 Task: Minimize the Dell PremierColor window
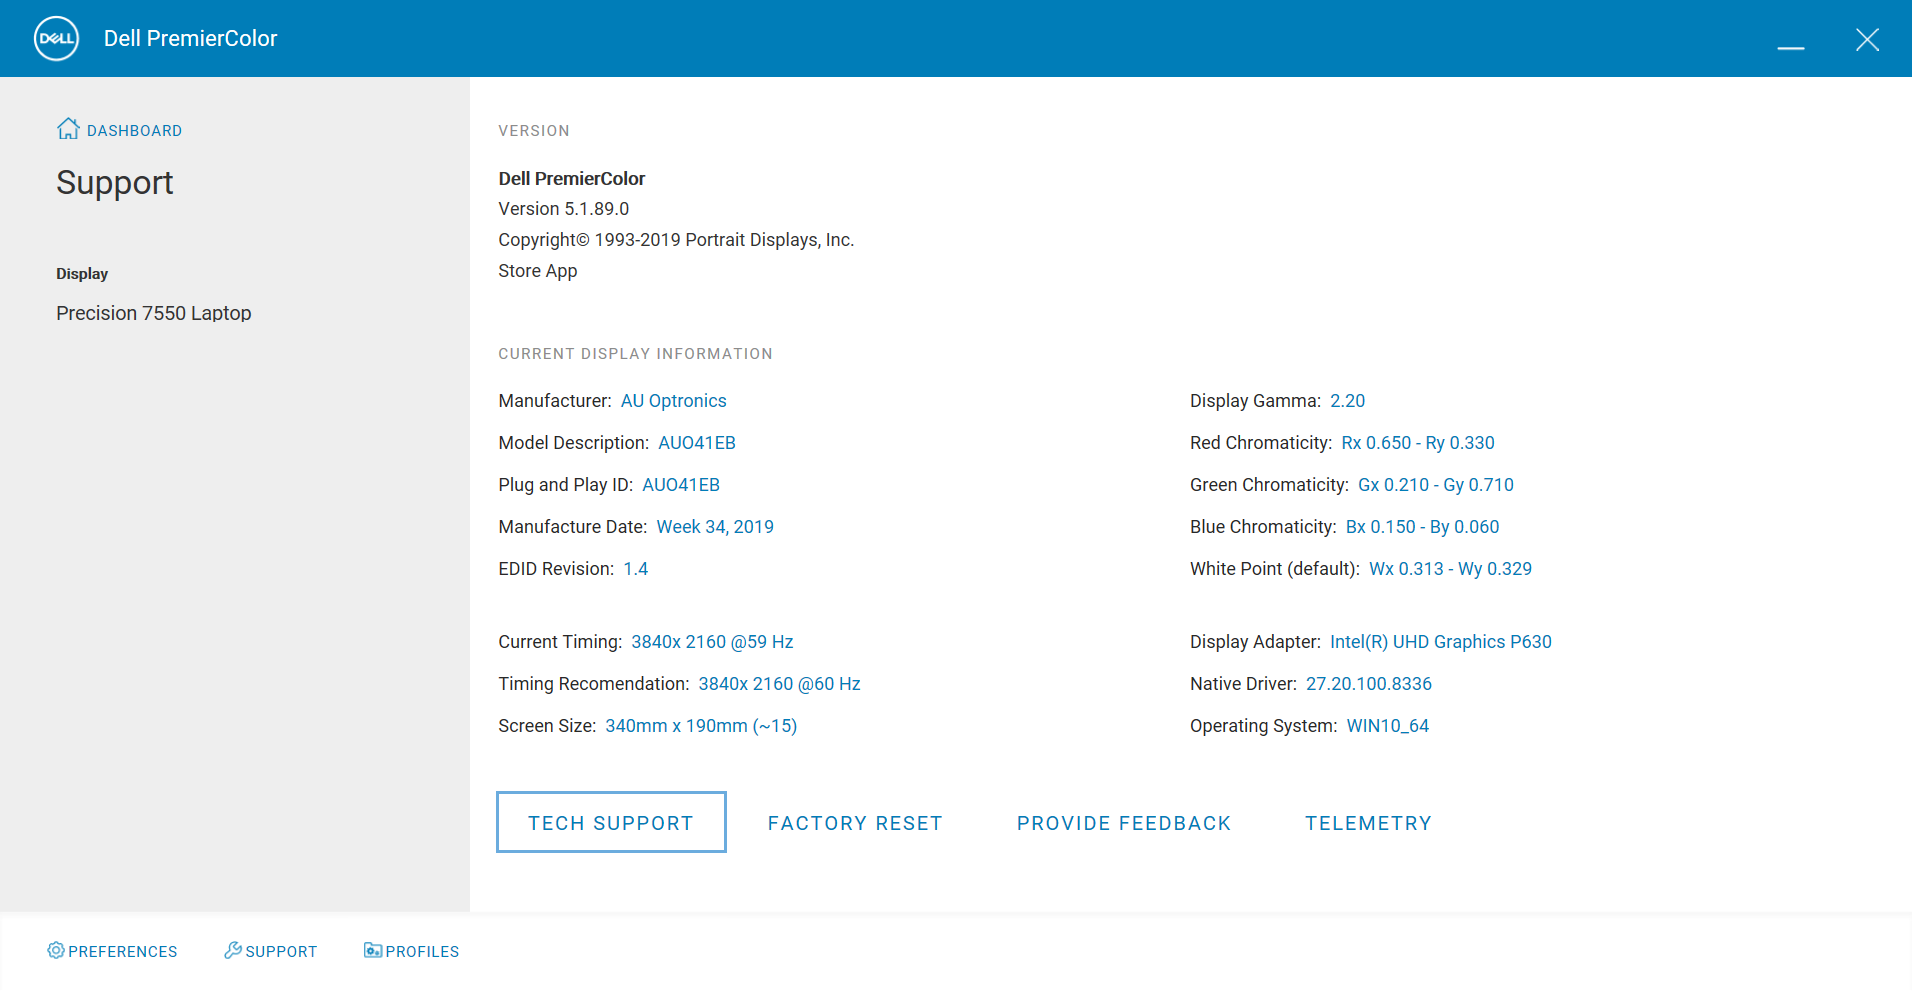click(1790, 40)
